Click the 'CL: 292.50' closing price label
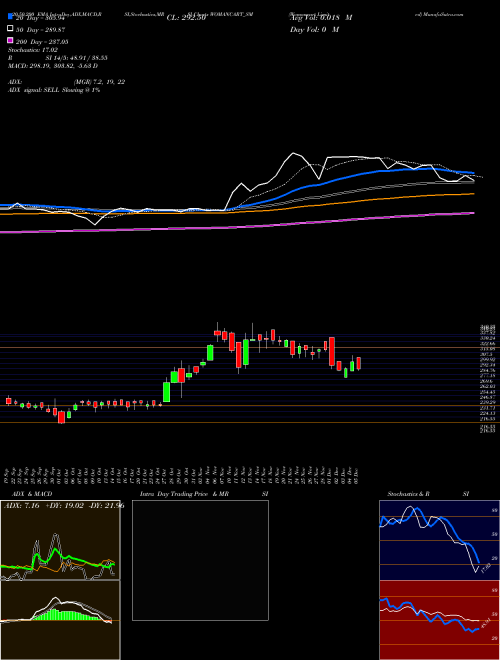The width and height of the screenshot is (500, 660). (x=186, y=18)
